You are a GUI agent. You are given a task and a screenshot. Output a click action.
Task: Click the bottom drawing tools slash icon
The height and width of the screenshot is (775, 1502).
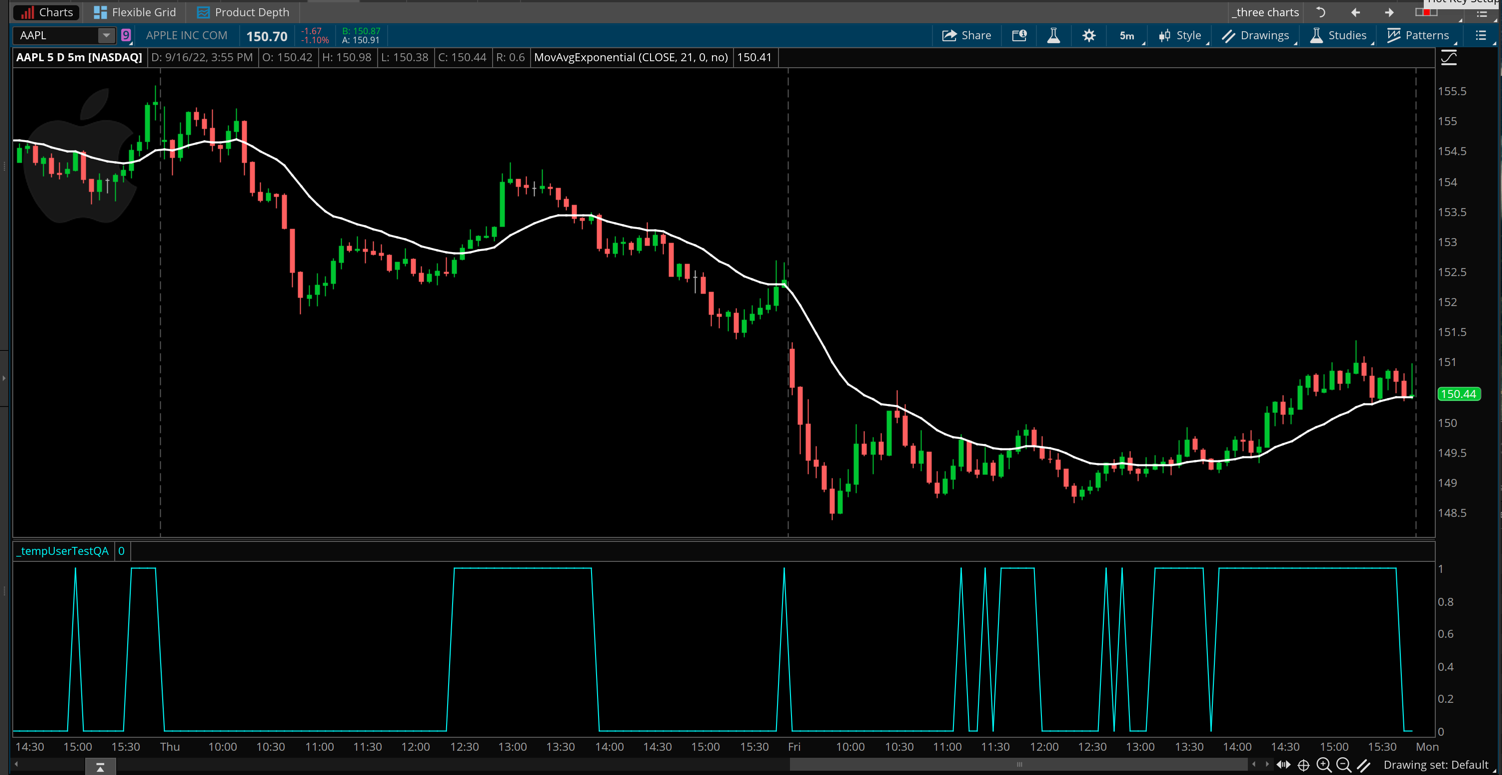click(x=1363, y=765)
